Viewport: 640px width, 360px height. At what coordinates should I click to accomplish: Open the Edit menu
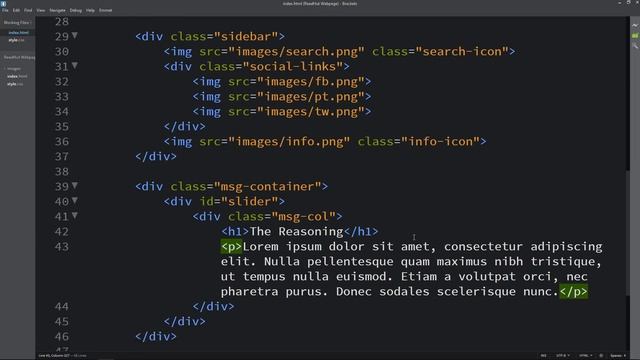[16, 10]
